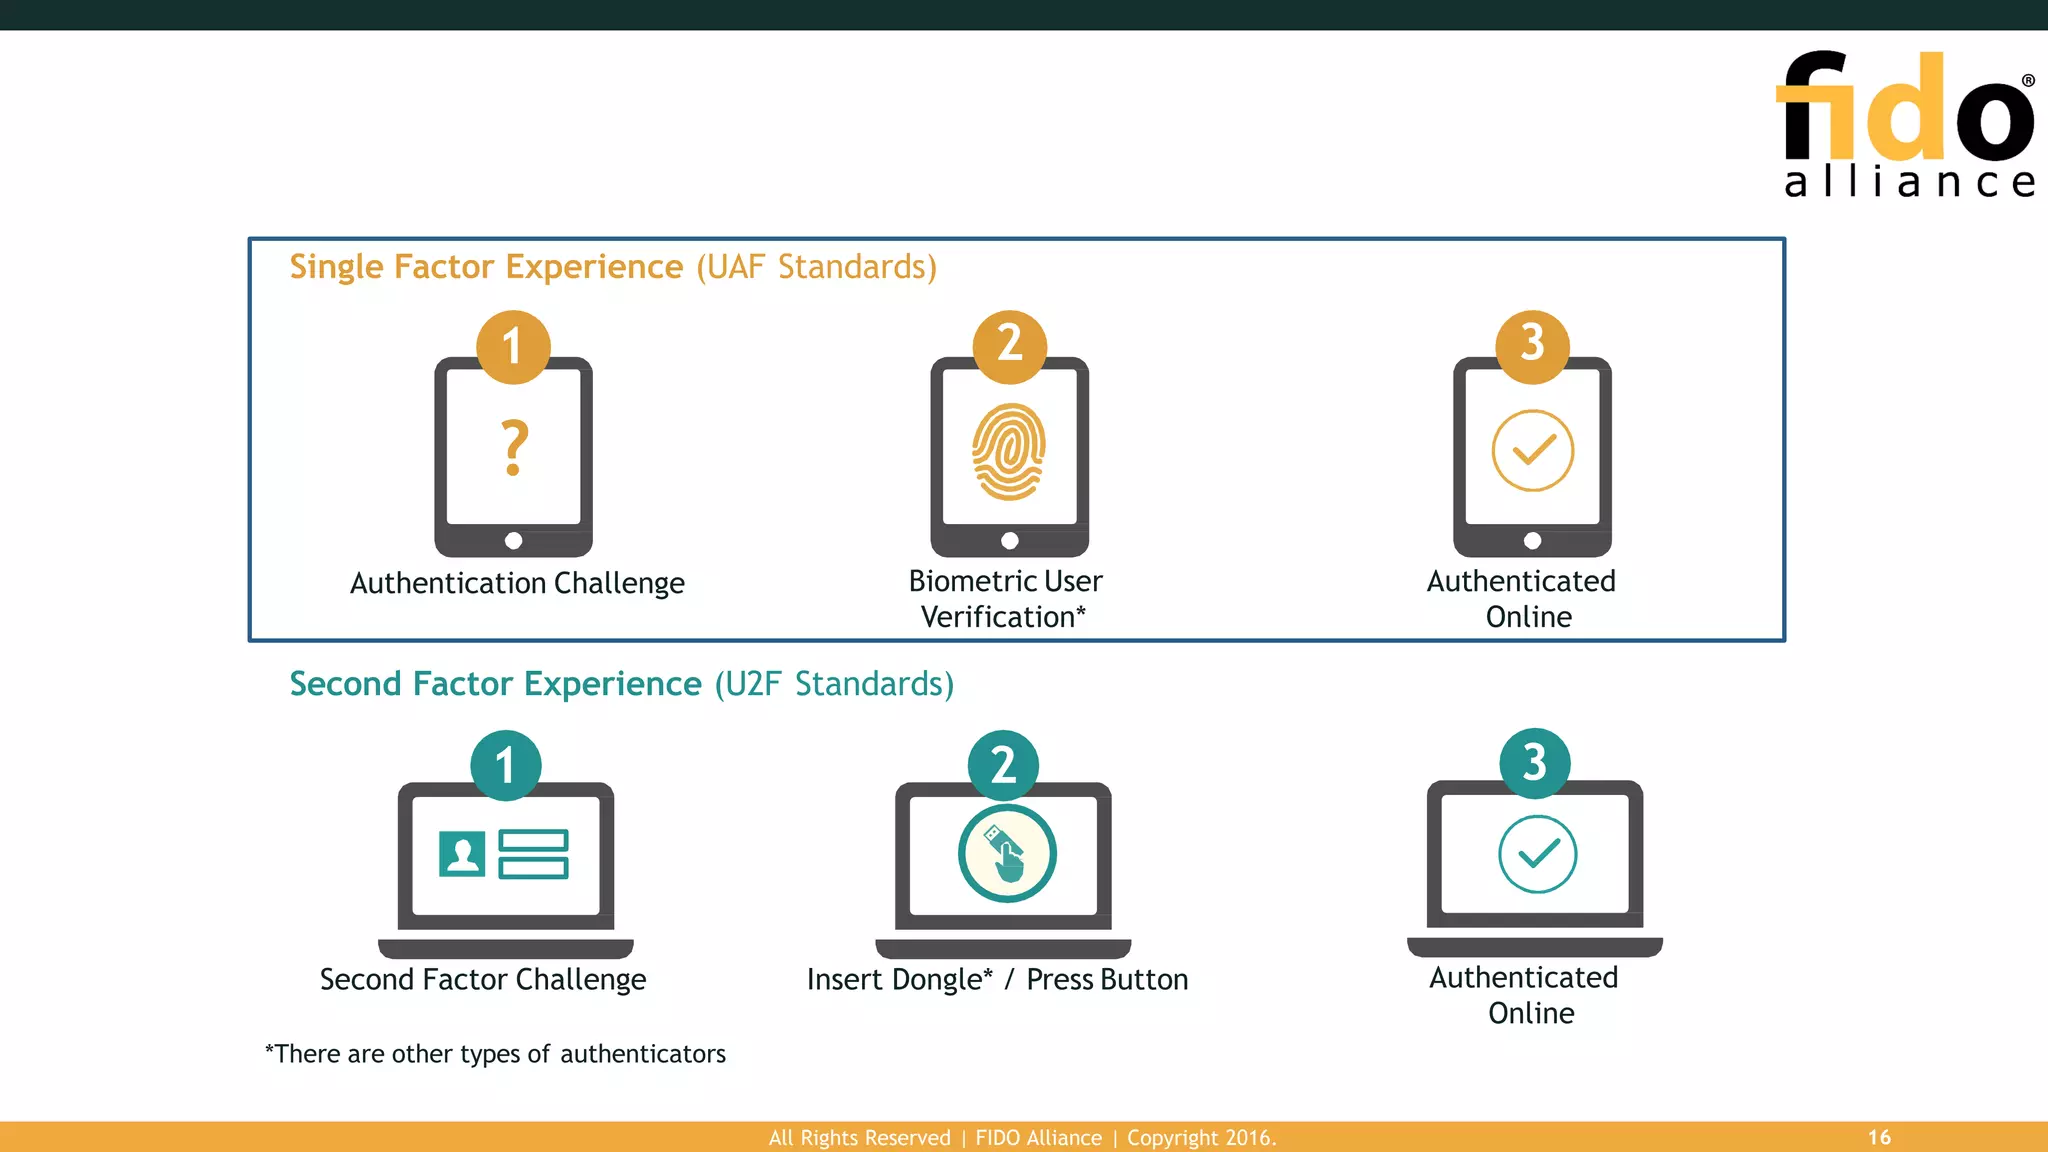The image size is (2048, 1152).
Task: Click orange step 1 number badge
Action: click(x=513, y=347)
